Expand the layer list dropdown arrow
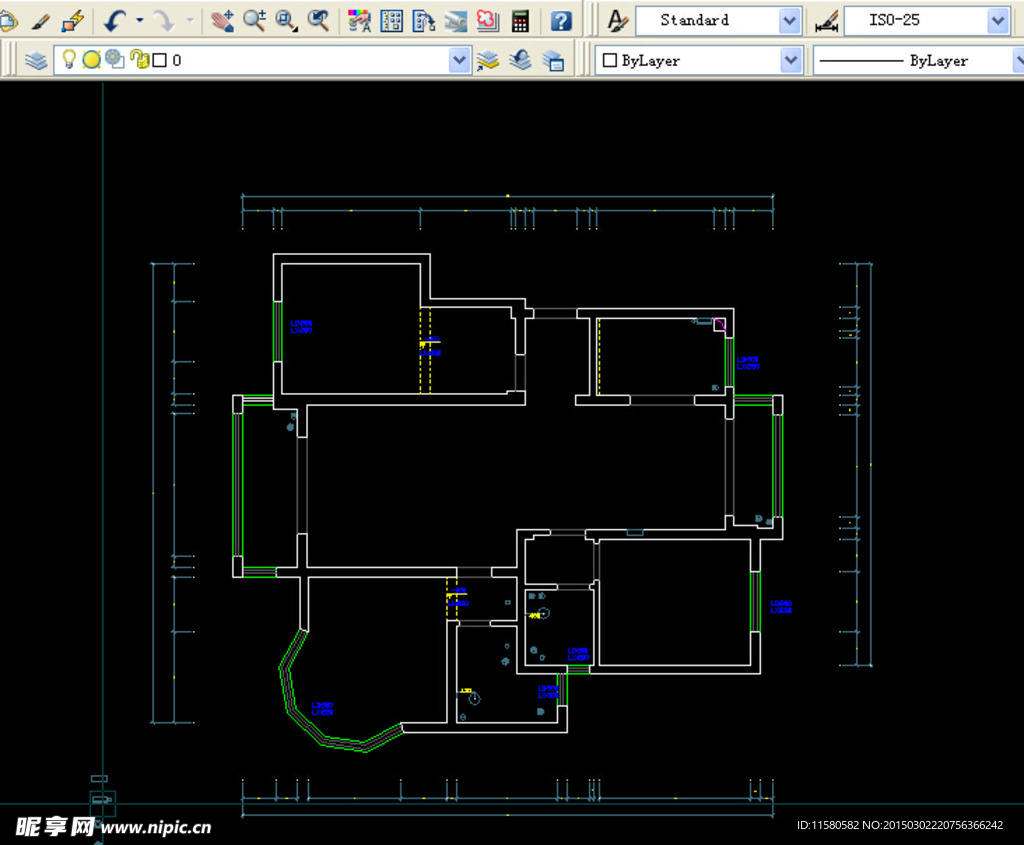 [x=460, y=61]
